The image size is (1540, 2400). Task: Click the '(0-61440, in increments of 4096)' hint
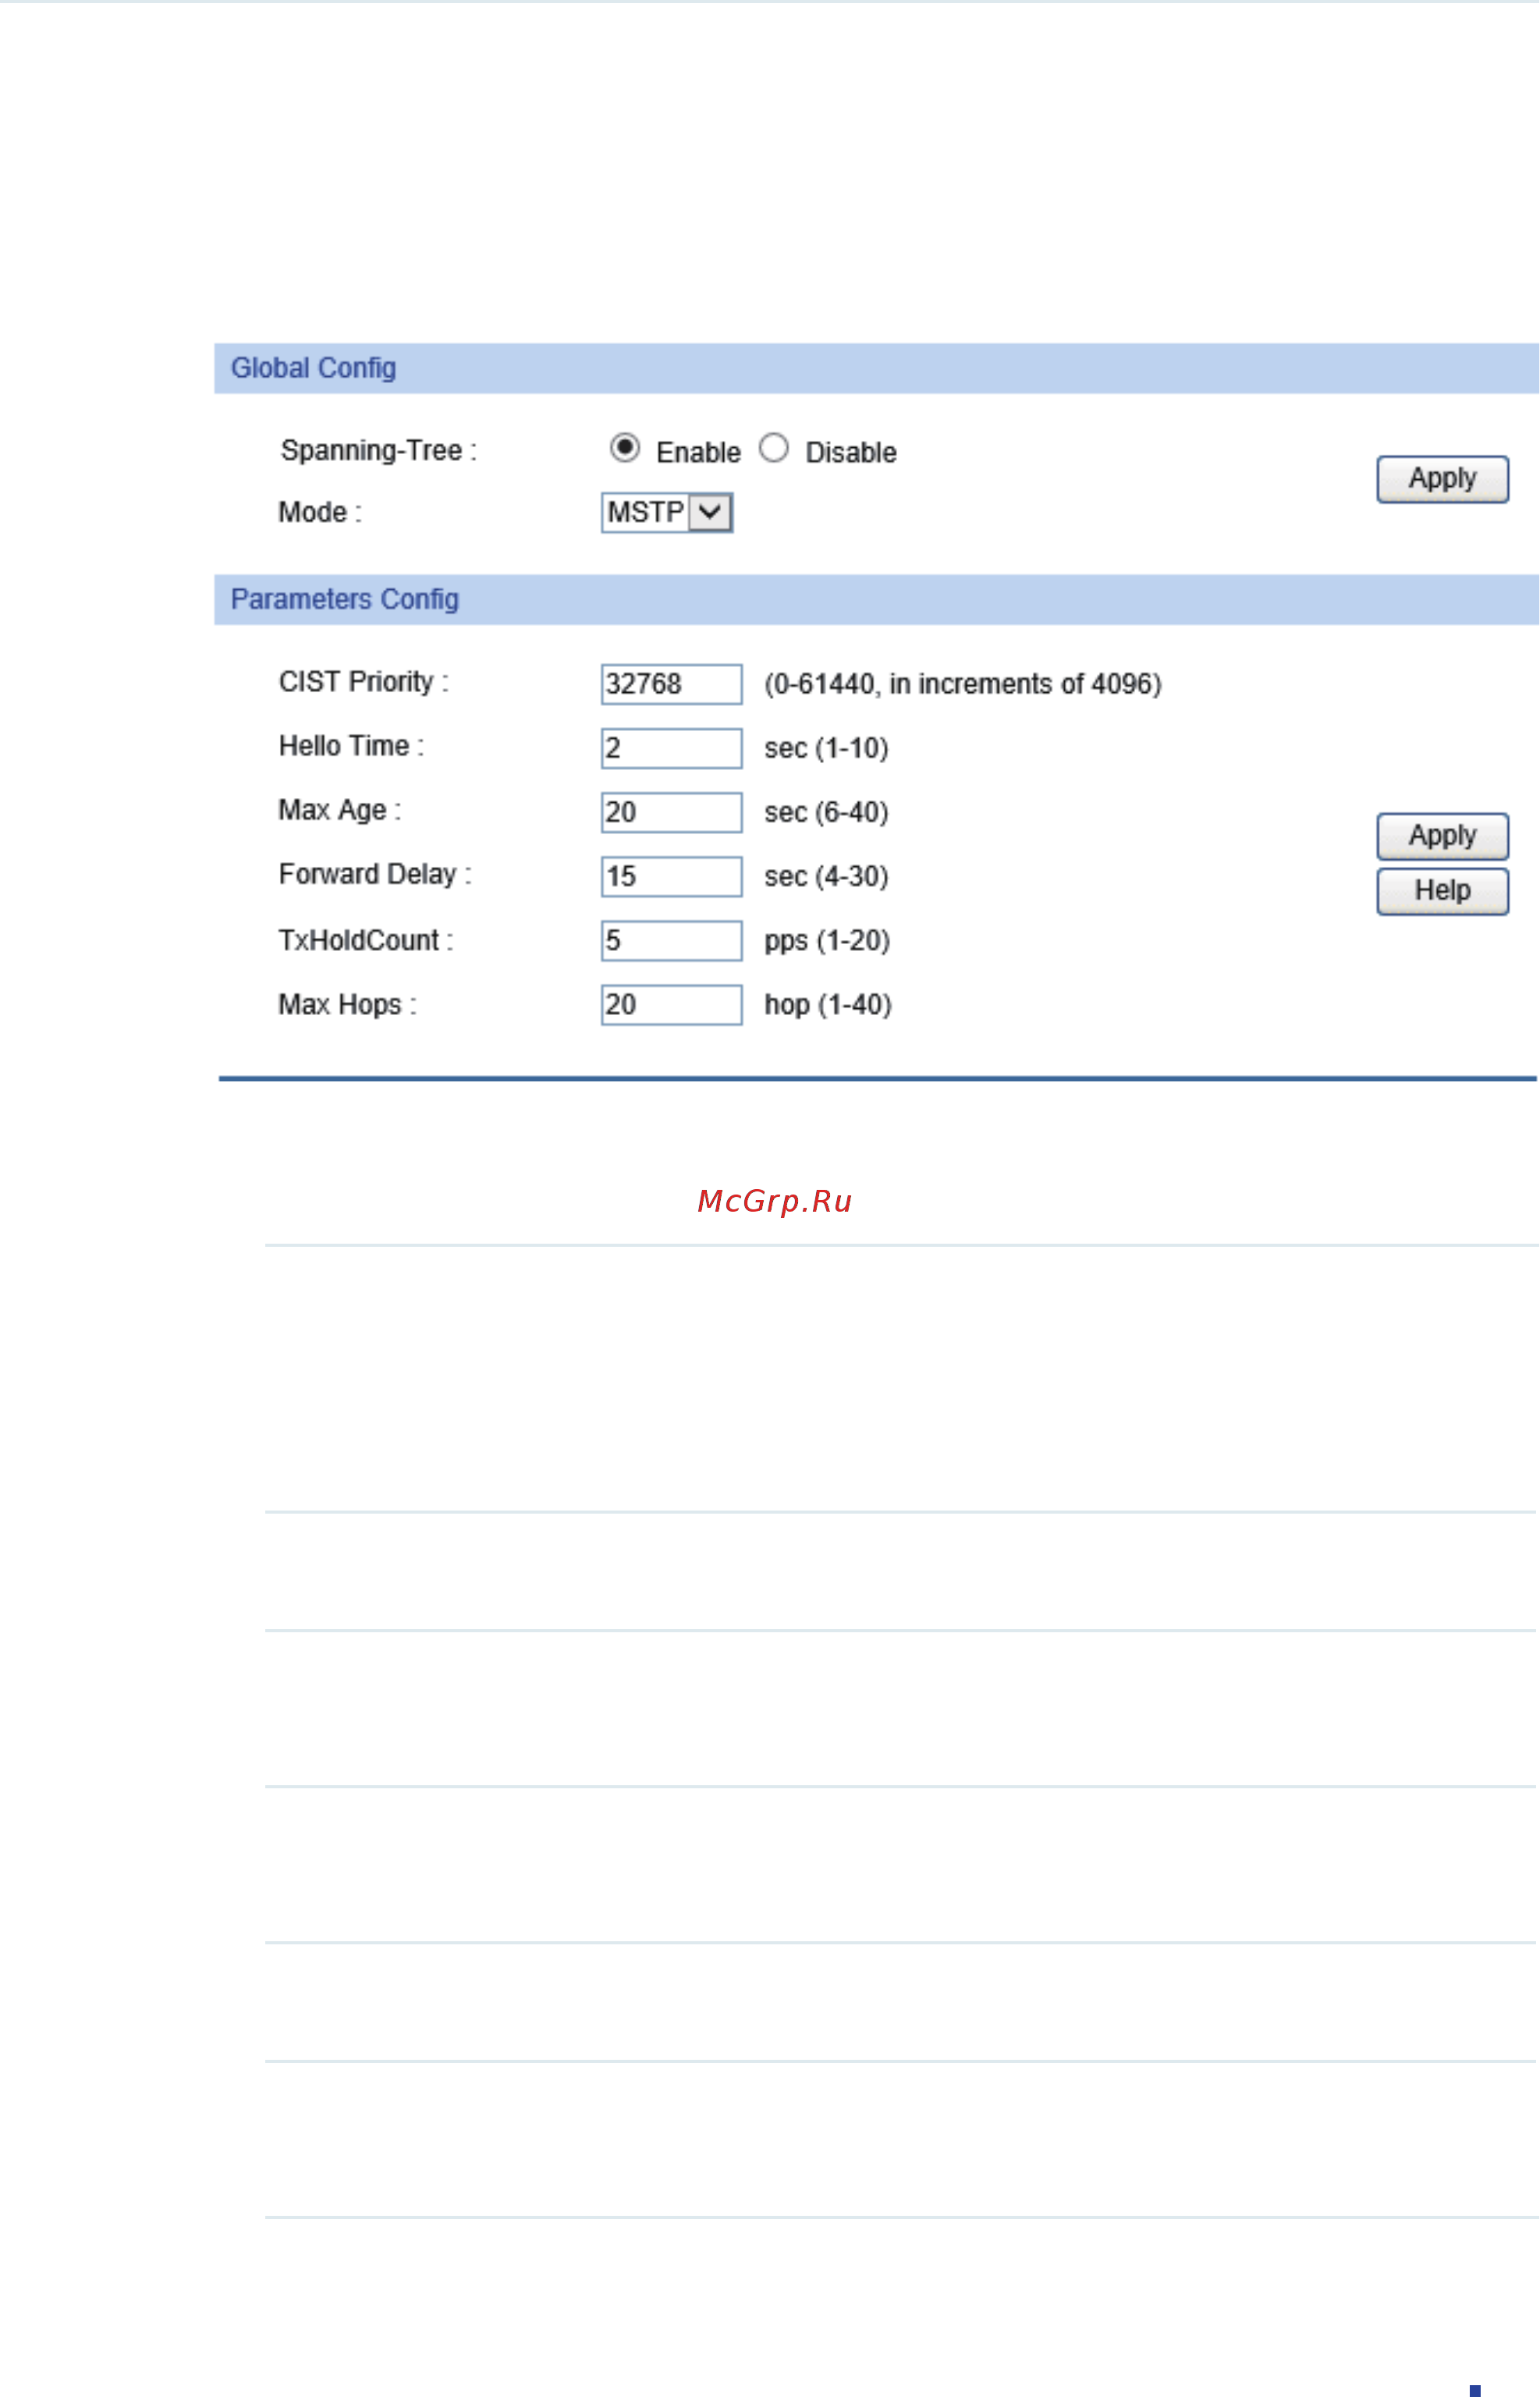click(963, 685)
